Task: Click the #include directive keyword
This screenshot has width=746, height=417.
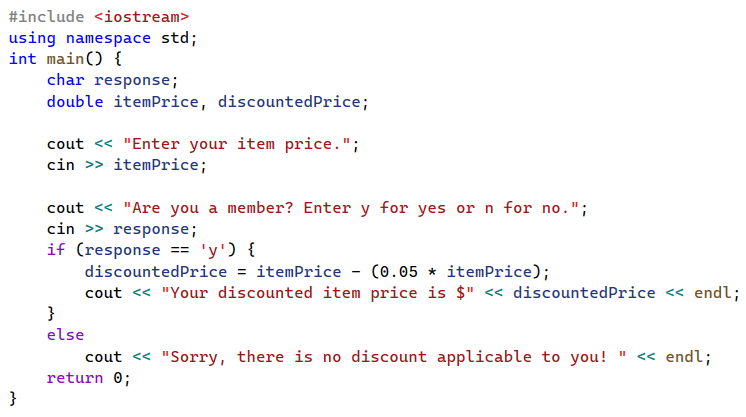Action: click(47, 17)
